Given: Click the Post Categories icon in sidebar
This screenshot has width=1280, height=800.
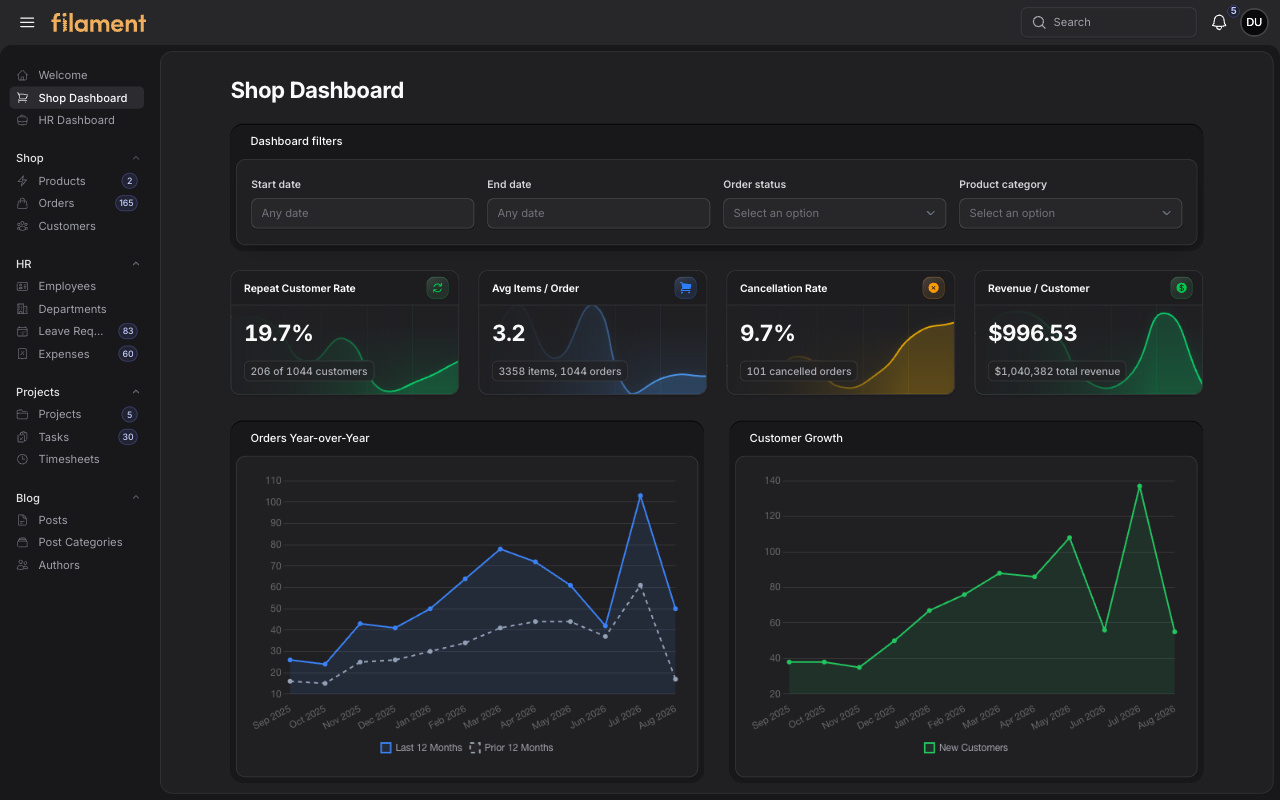Looking at the screenshot, I should click(x=23, y=542).
